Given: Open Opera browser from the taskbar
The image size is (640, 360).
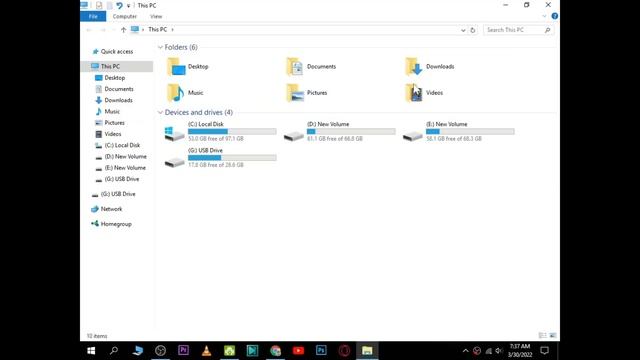Looking at the screenshot, I should [344, 351].
